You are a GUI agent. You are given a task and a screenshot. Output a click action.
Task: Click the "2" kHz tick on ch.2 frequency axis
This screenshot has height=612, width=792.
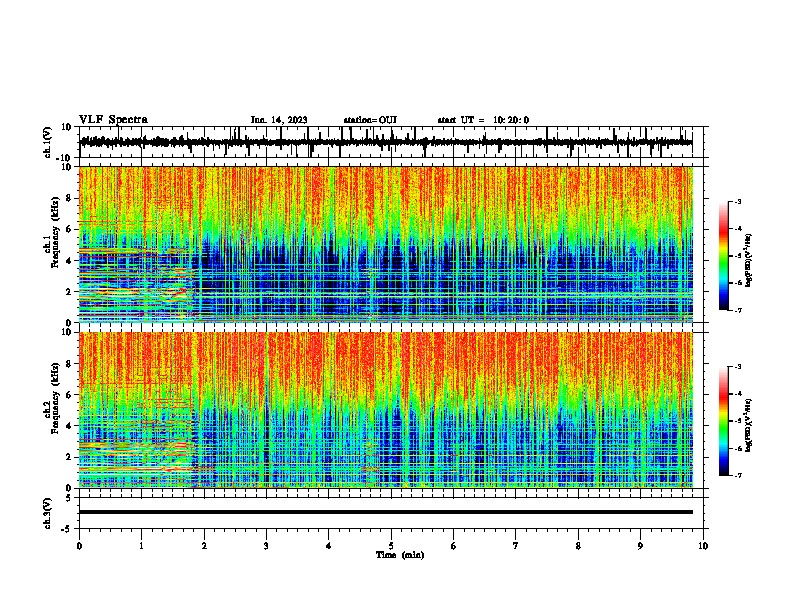[x=69, y=456]
